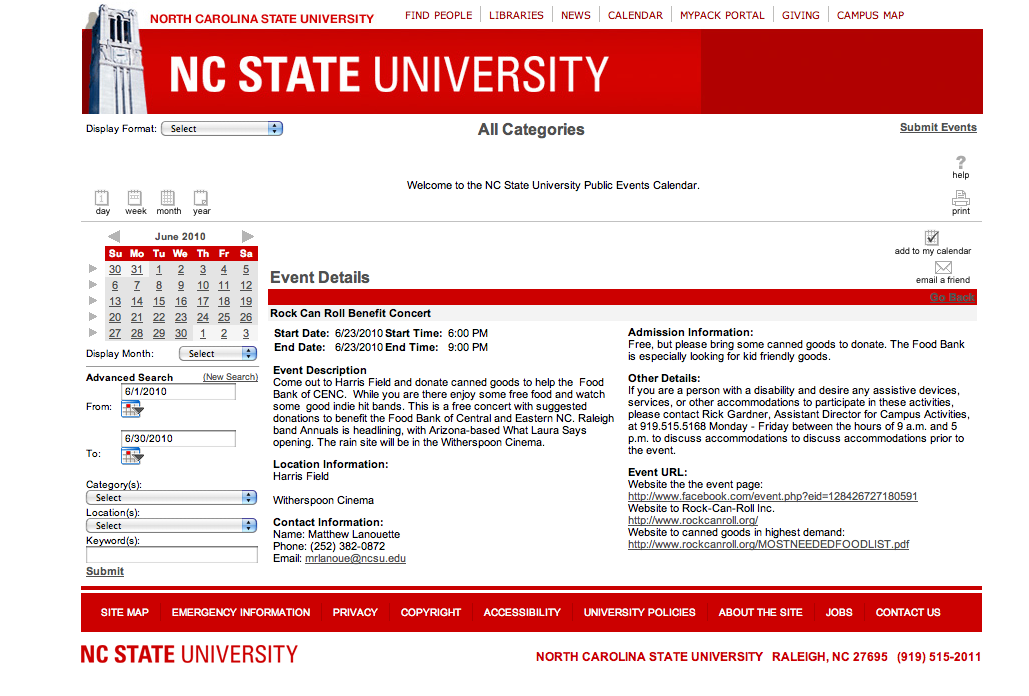Screen dimensions: 1029x696
Task: Open Calendar in top navigation
Action: (635, 15)
